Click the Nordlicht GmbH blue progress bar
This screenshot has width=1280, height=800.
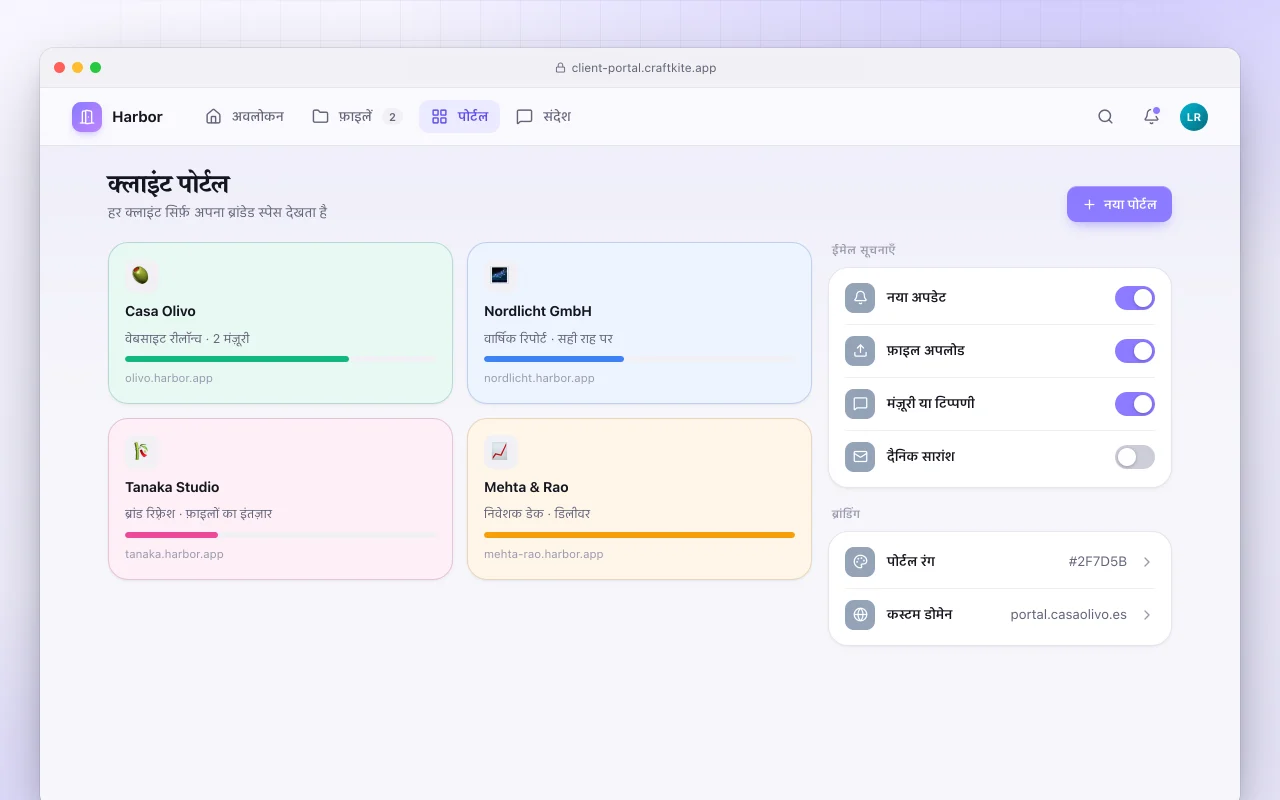554,359
